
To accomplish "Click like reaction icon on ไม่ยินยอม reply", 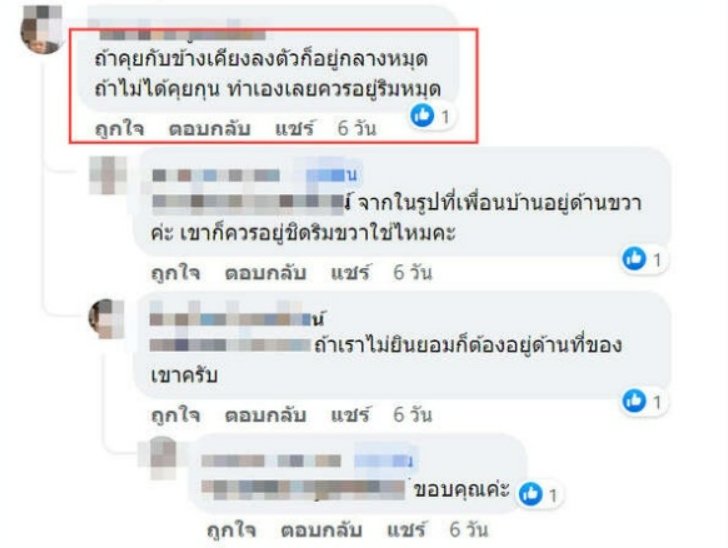I will click(634, 401).
